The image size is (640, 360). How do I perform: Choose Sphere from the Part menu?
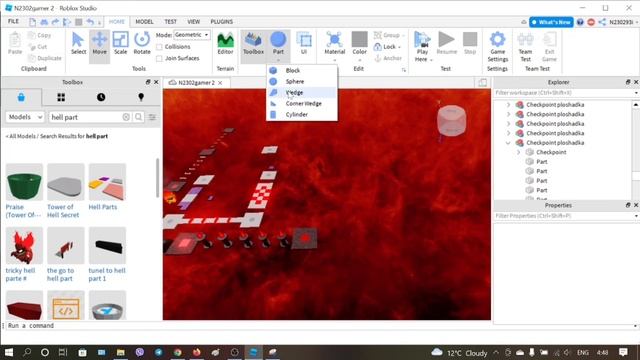(302, 82)
